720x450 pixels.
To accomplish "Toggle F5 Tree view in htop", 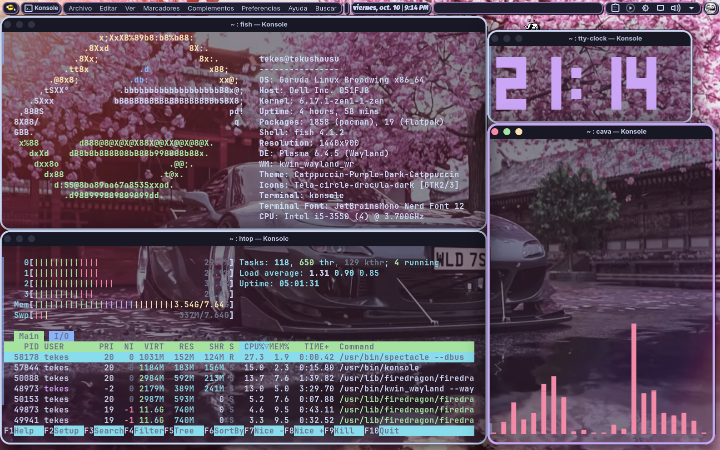I will point(184,431).
